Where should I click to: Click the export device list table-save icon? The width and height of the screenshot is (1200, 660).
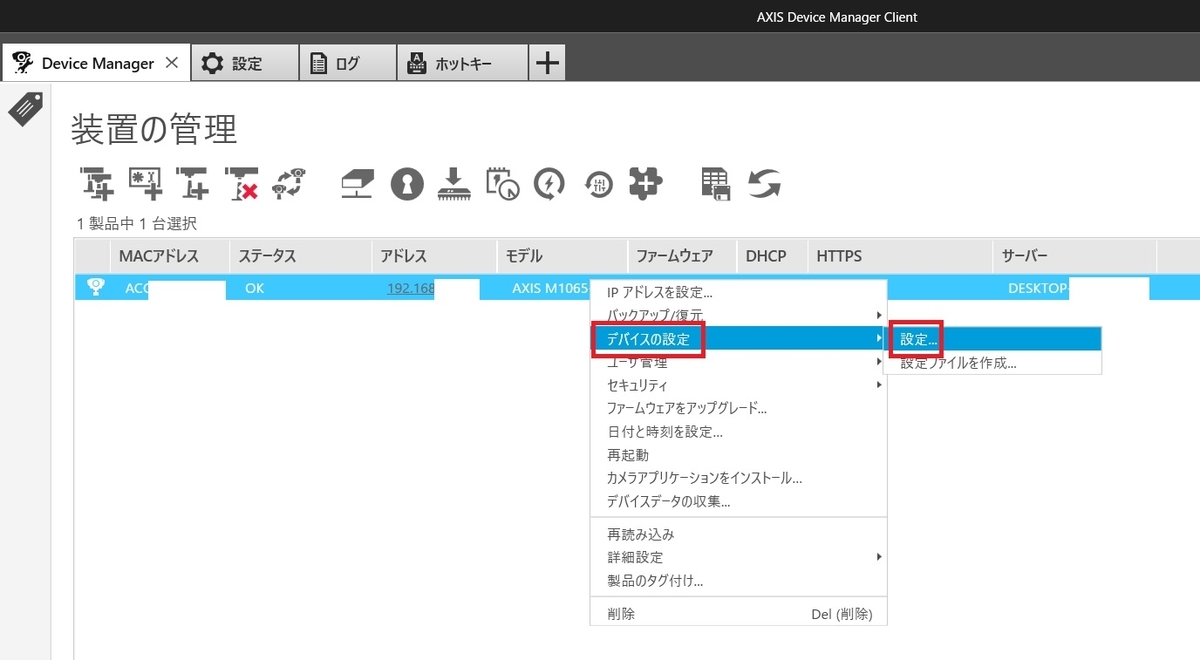pyautogui.click(x=715, y=183)
